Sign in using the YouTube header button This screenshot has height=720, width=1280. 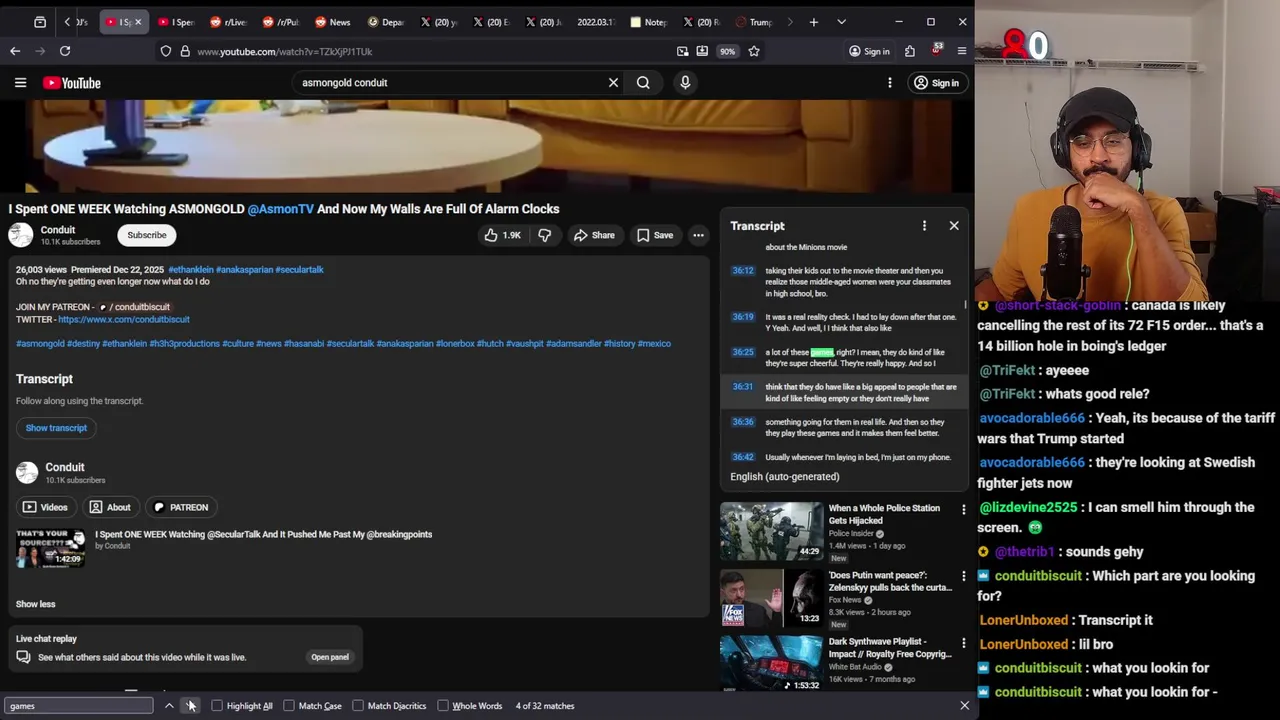point(937,83)
